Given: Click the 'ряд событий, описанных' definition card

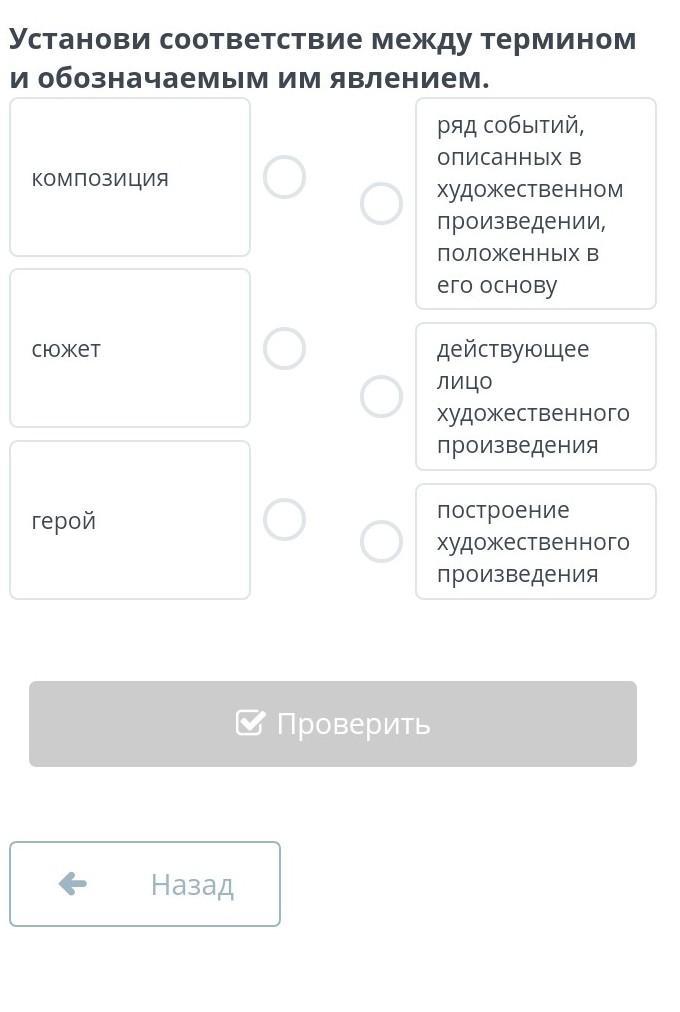Looking at the screenshot, I should pos(535,204).
